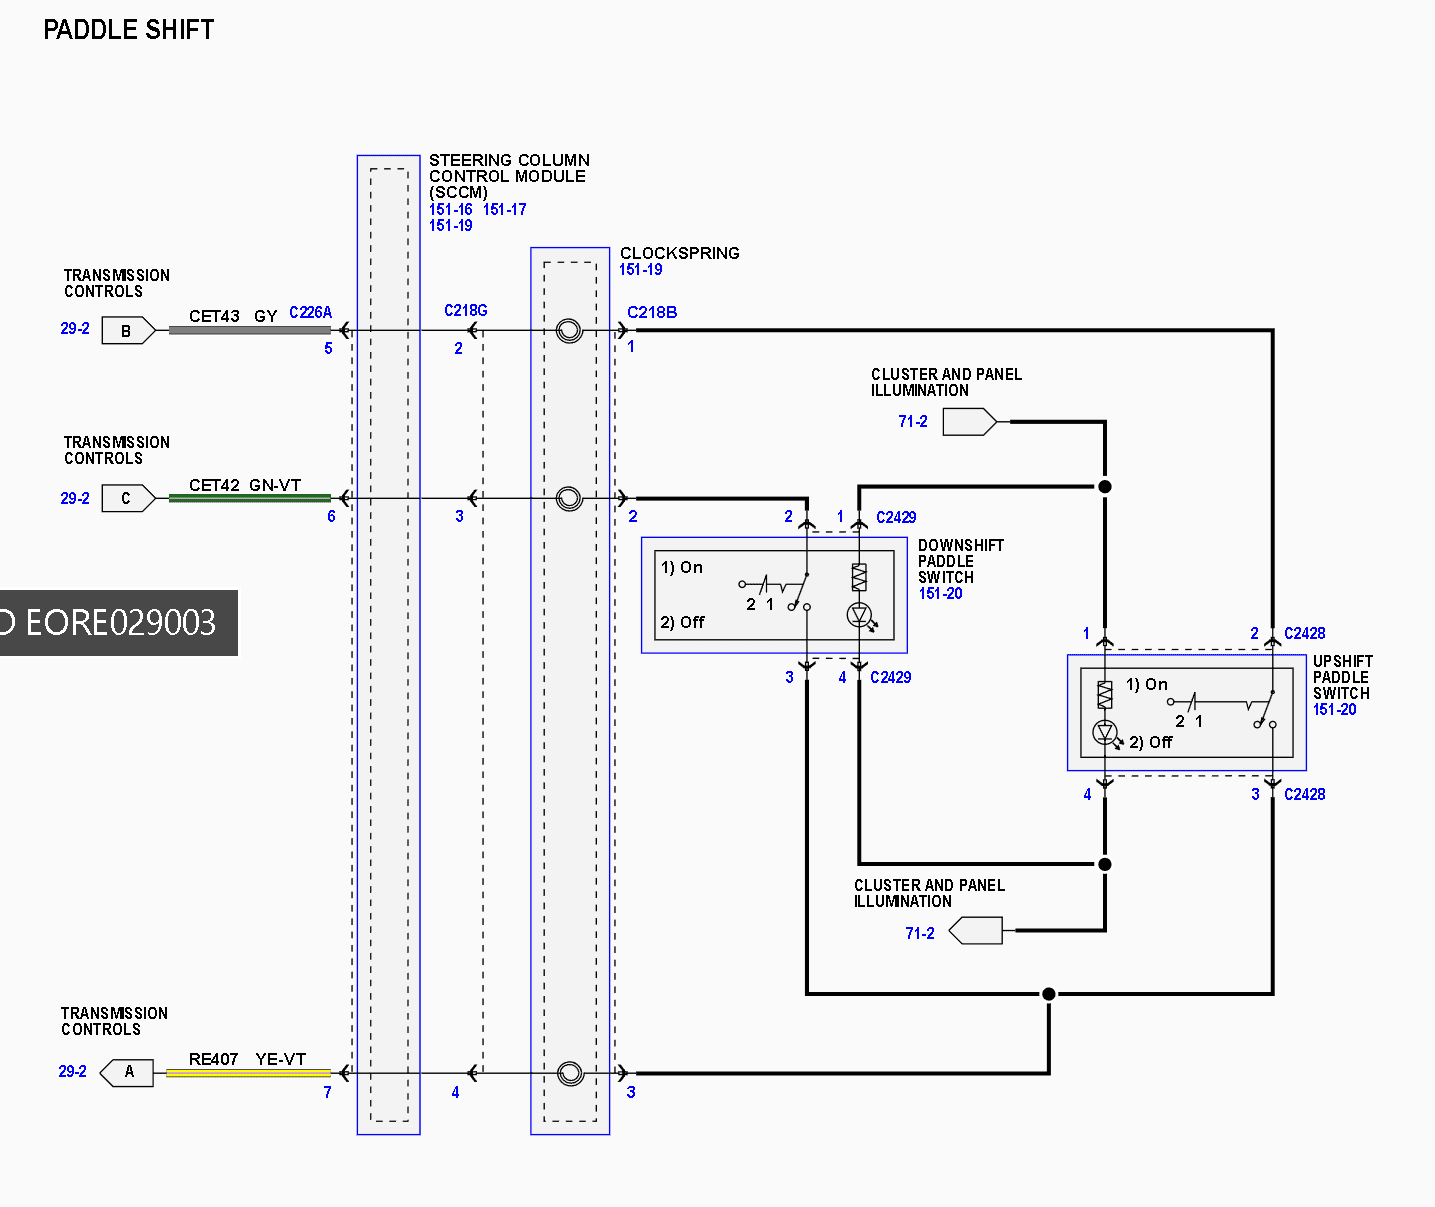1435x1207 pixels.
Task: Click the C218G connector label
Action: 466,311
